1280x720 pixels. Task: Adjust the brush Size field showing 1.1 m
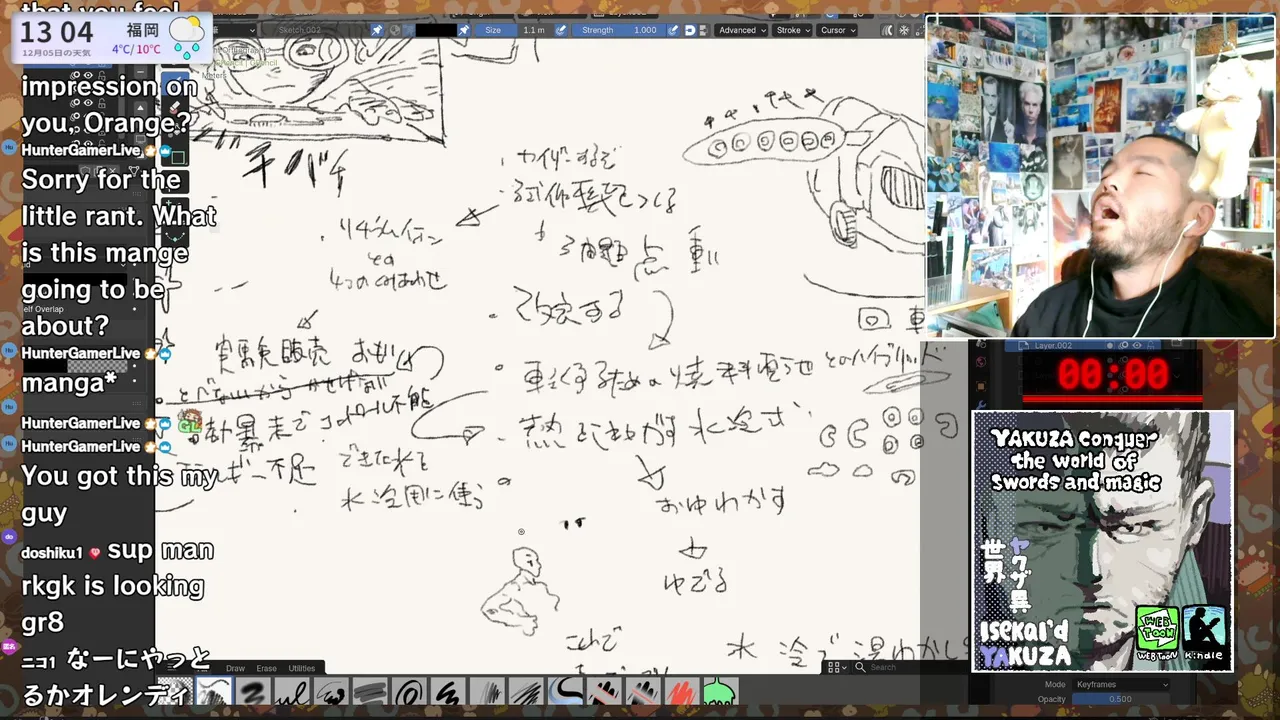(515, 30)
